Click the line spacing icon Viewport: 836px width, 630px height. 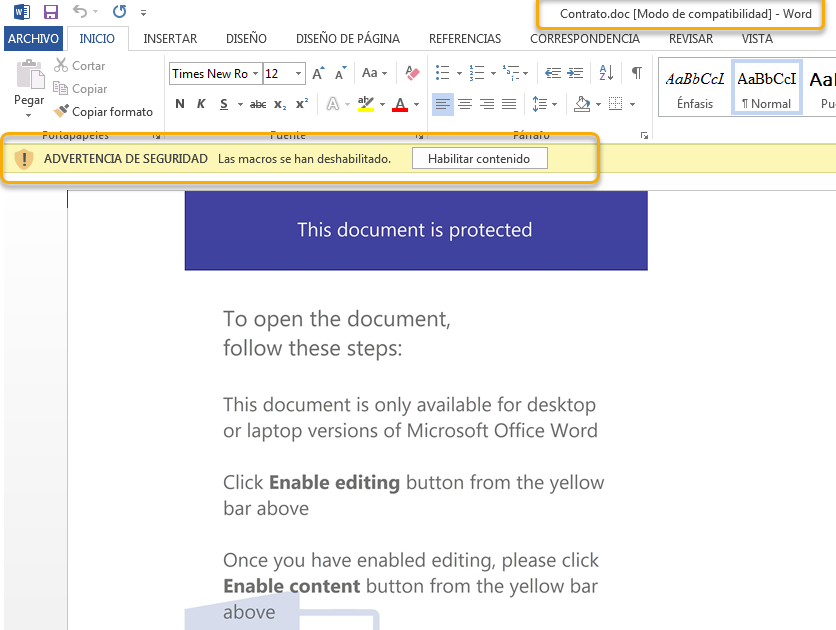(540, 104)
